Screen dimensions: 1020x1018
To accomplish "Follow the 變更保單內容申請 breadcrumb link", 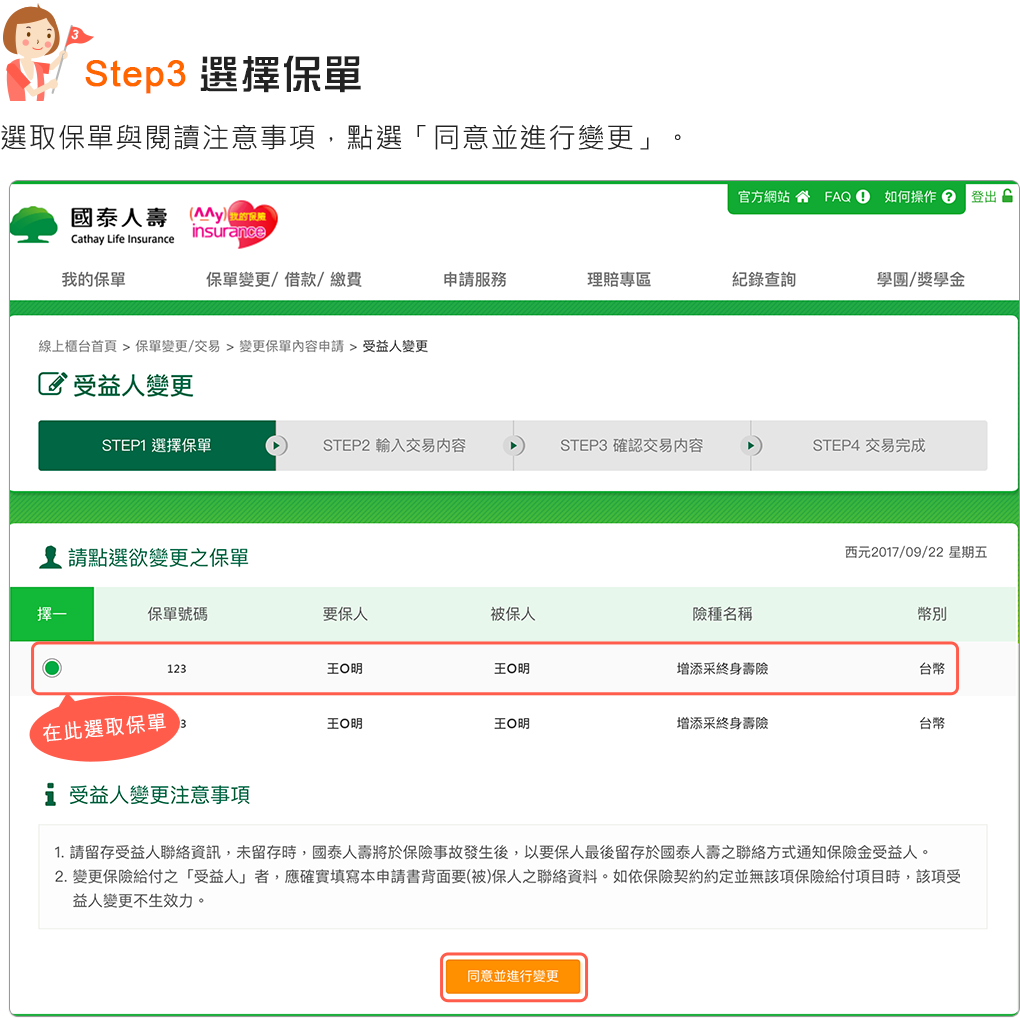I will (x=291, y=346).
